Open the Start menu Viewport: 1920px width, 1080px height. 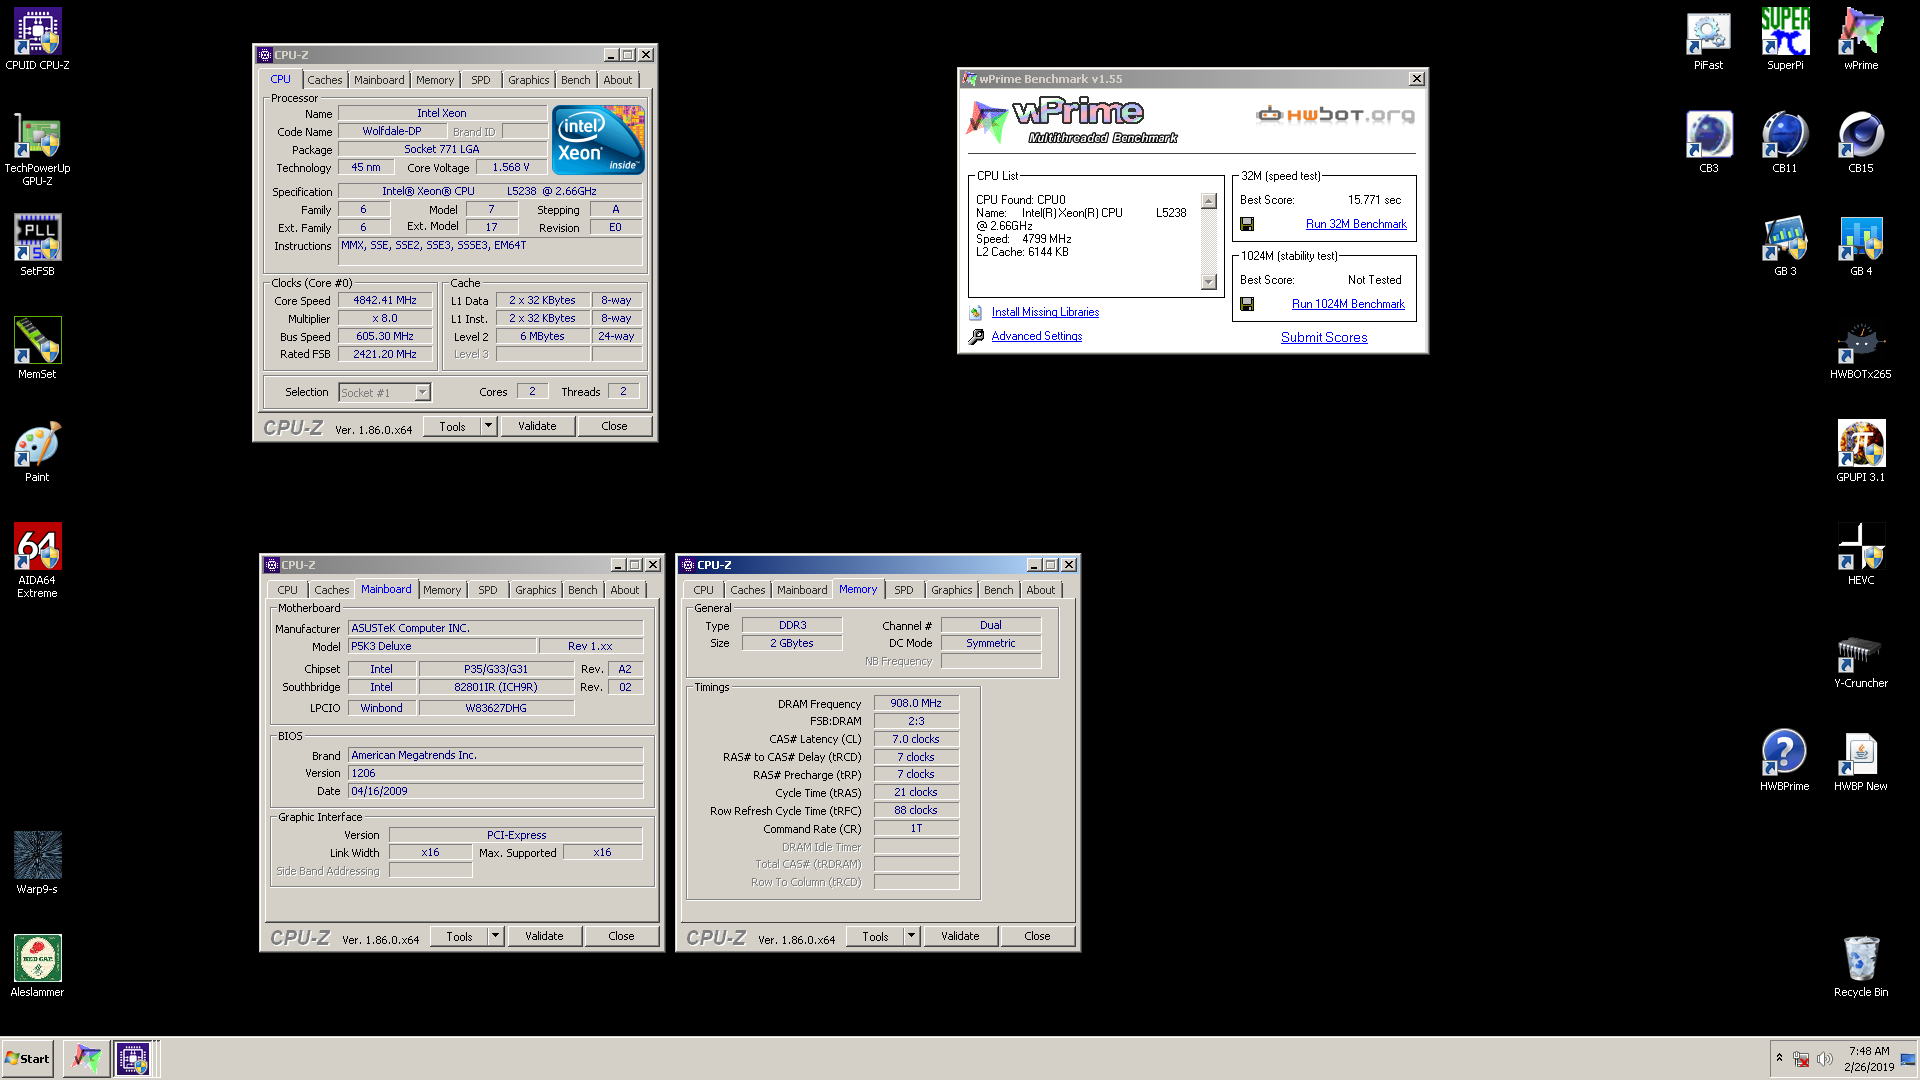pyautogui.click(x=27, y=1058)
